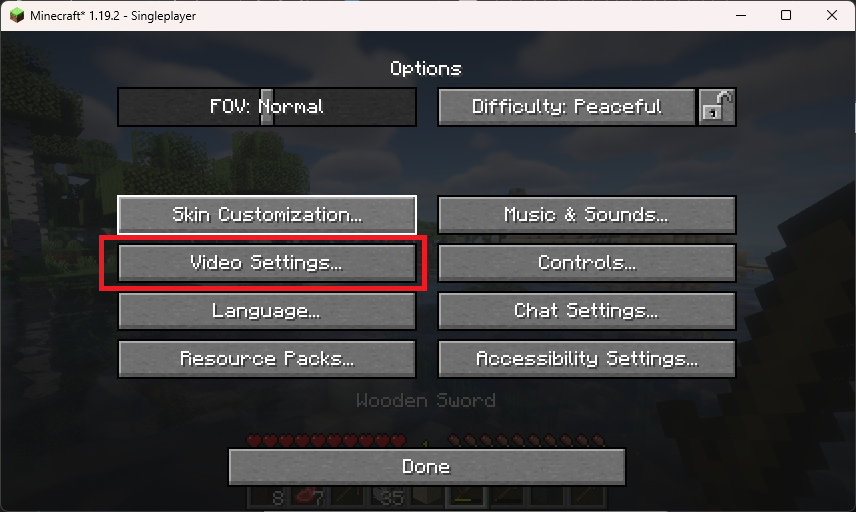Click the red hearts health bar
Image resolution: width=856 pixels, height=512 pixels.
coord(326,440)
